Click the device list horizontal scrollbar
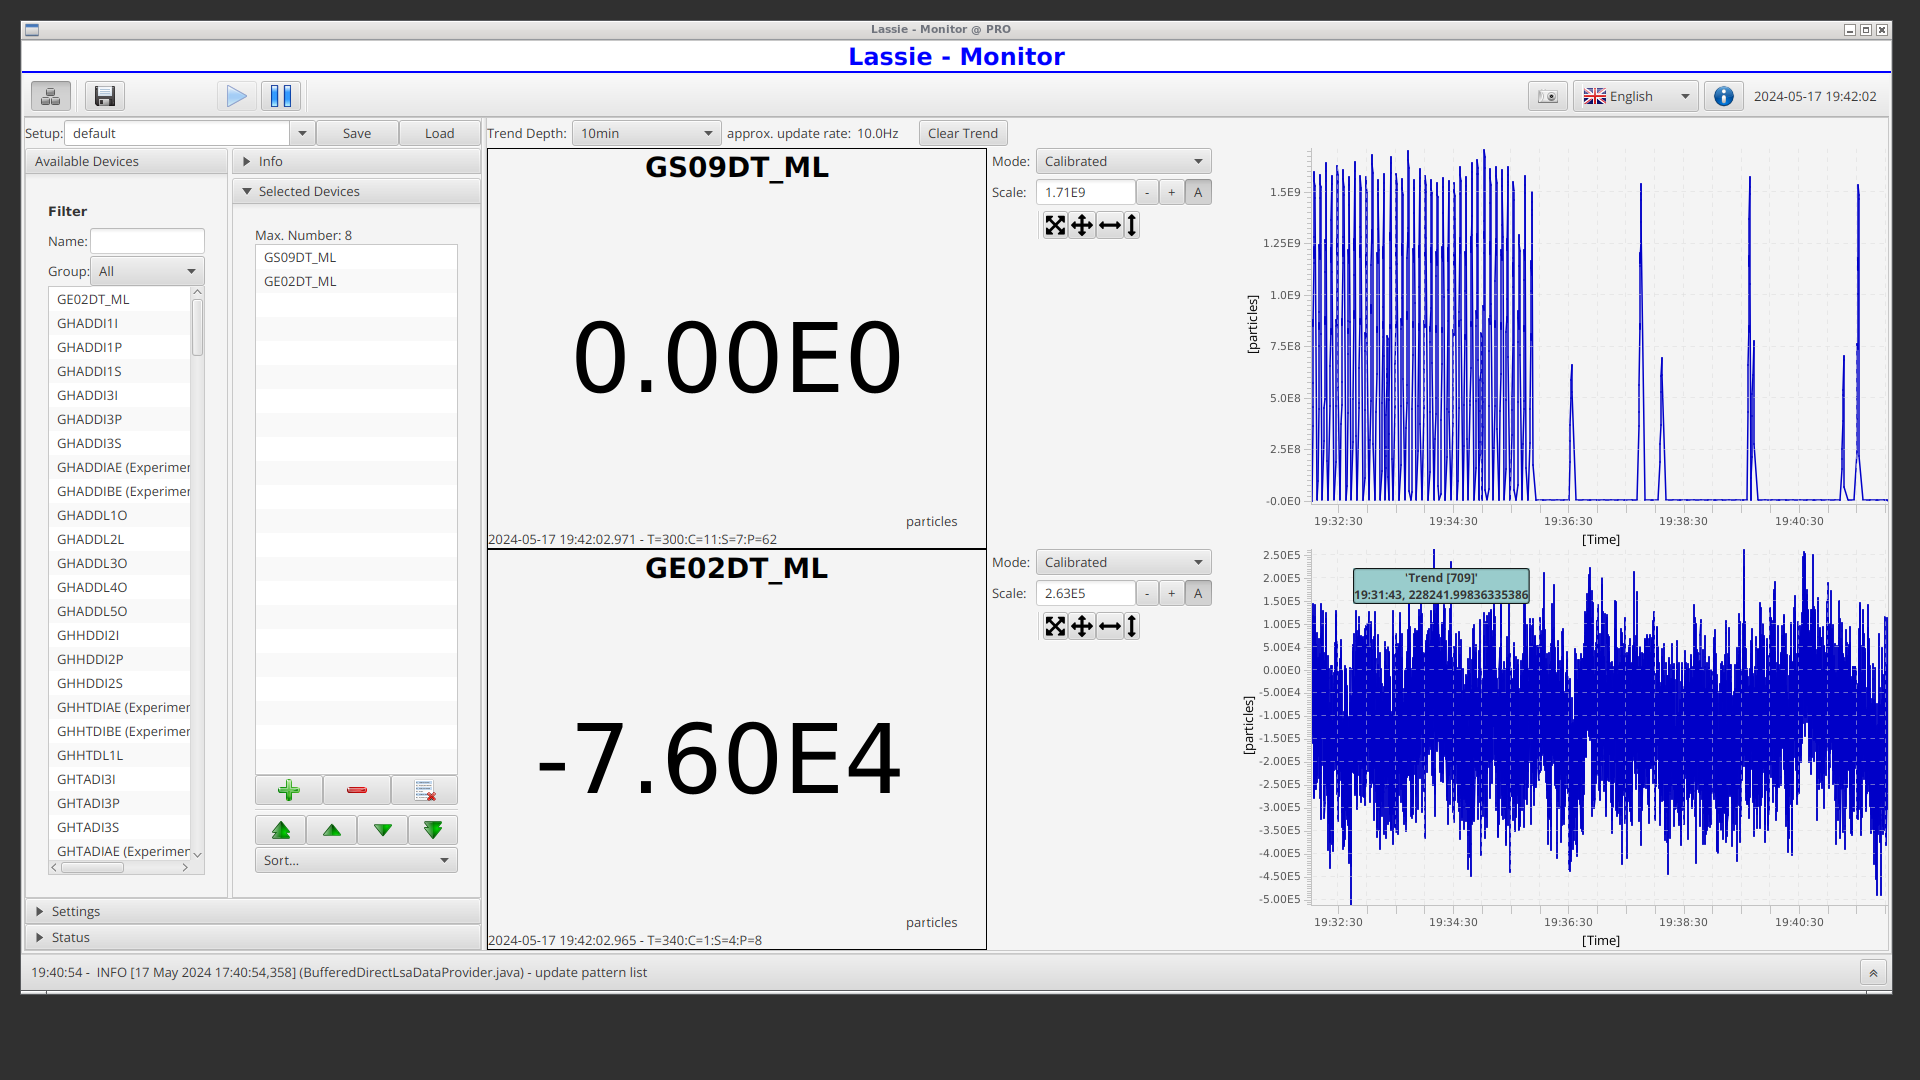 [119, 867]
